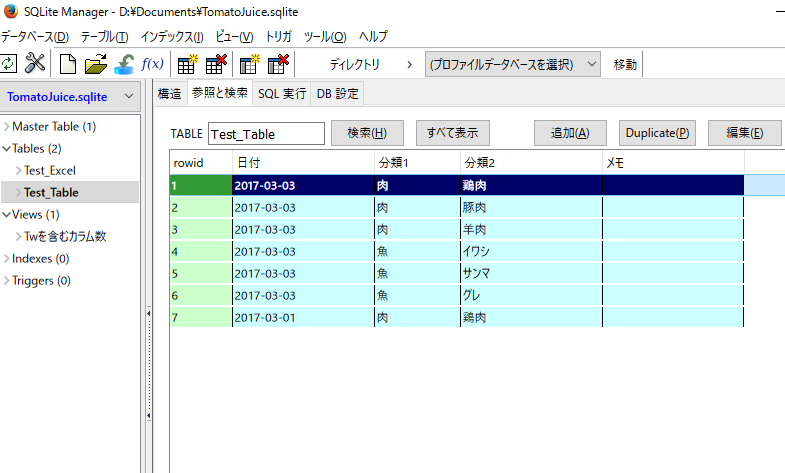Click the drop table icon

pos(216,64)
